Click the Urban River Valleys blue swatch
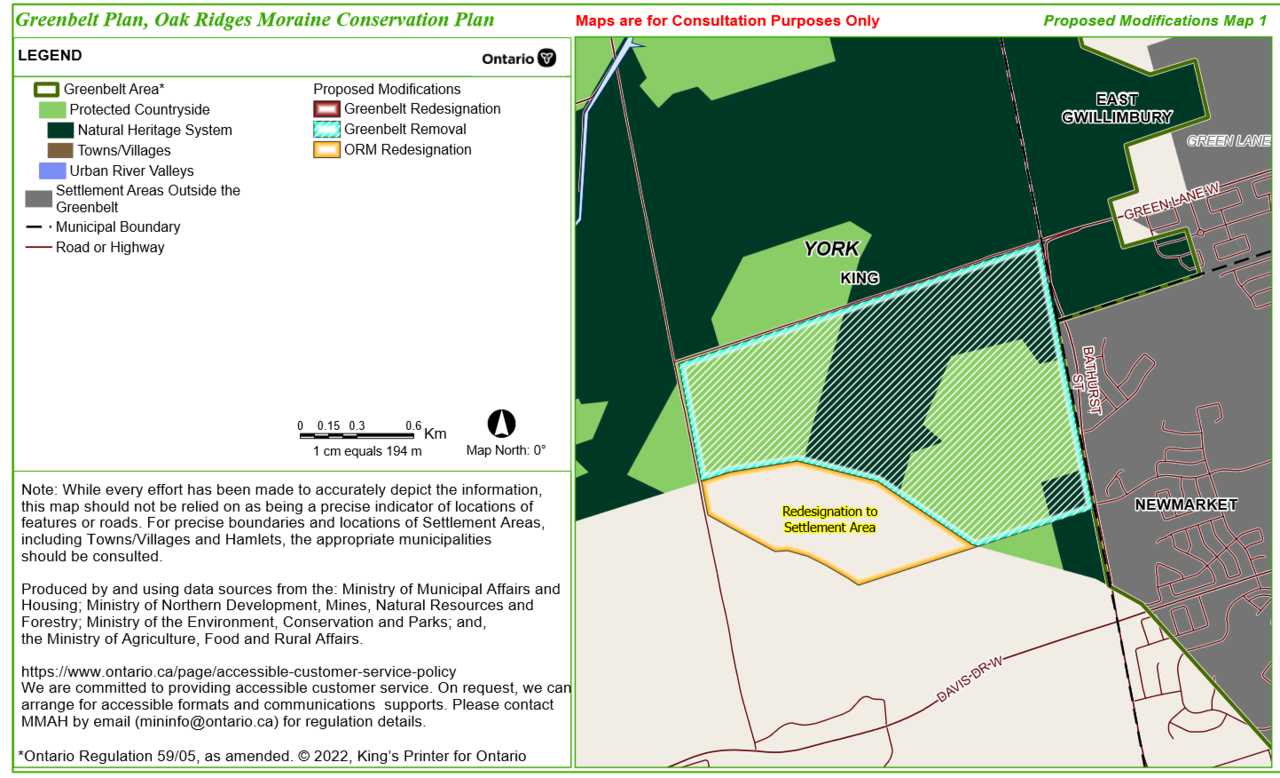This screenshot has width=1280, height=778. click(x=52, y=171)
